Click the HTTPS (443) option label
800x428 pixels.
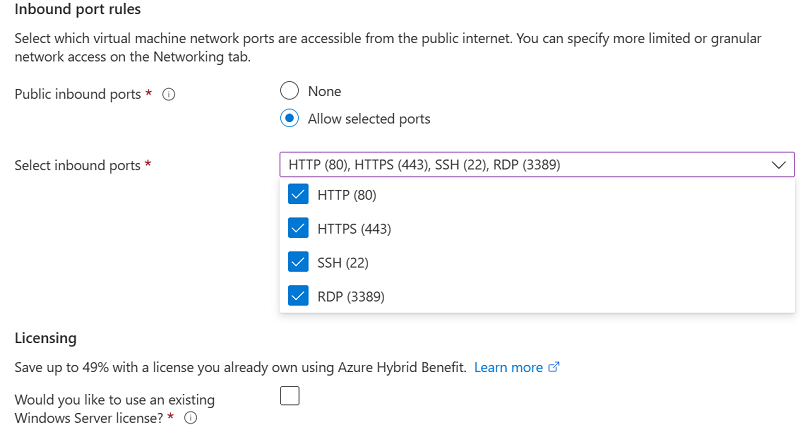pyautogui.click(x=354, y=229)
